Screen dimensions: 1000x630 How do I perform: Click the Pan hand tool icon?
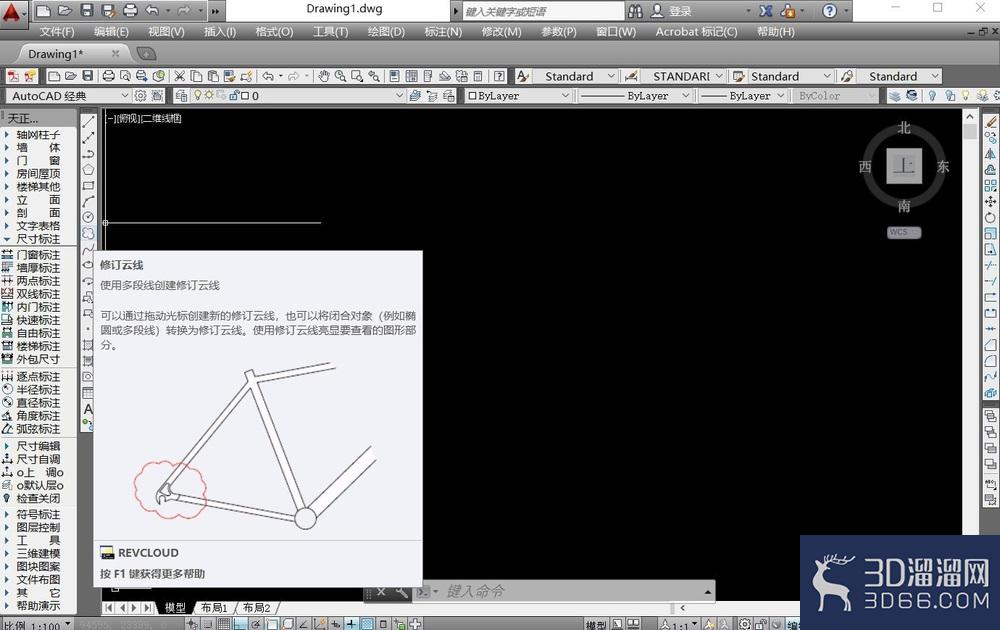pos(324,77)
